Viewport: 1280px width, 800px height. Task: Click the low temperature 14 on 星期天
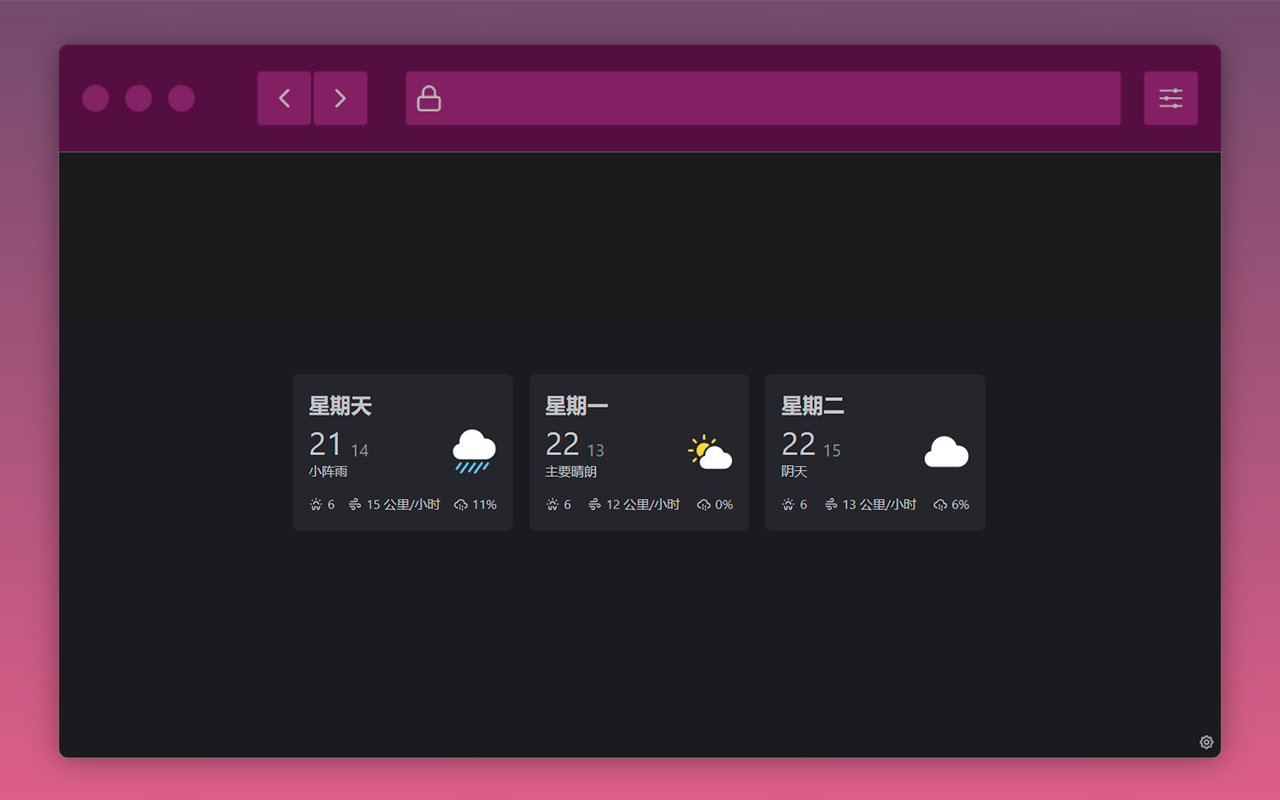(x=360, y=450)
